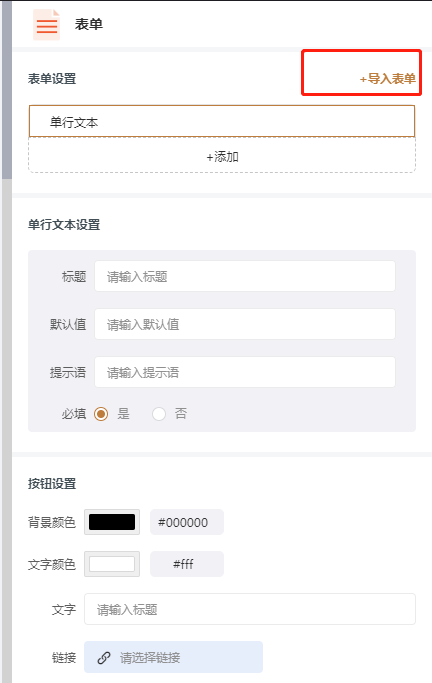Select the 单行文本 form item
The width and height of the screenshot is (432, 683).
pos(222,121)
